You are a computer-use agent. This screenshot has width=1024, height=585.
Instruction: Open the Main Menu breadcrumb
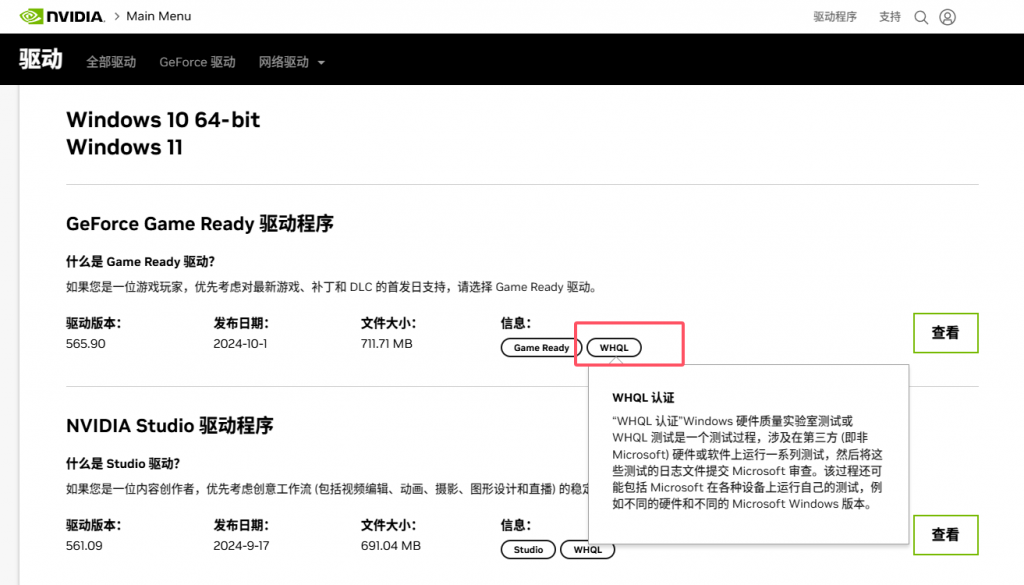pos(159,17)
